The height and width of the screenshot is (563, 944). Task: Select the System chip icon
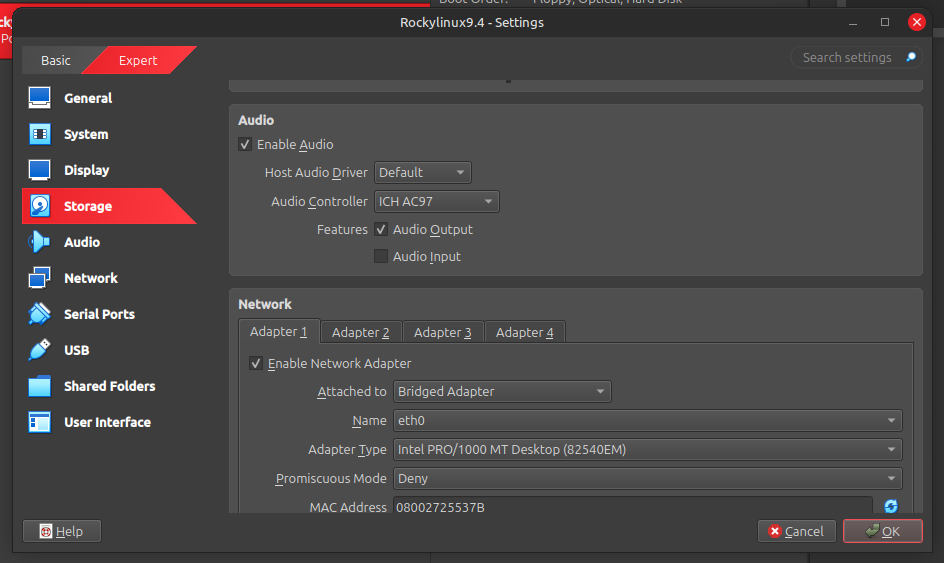coord(40,134)
